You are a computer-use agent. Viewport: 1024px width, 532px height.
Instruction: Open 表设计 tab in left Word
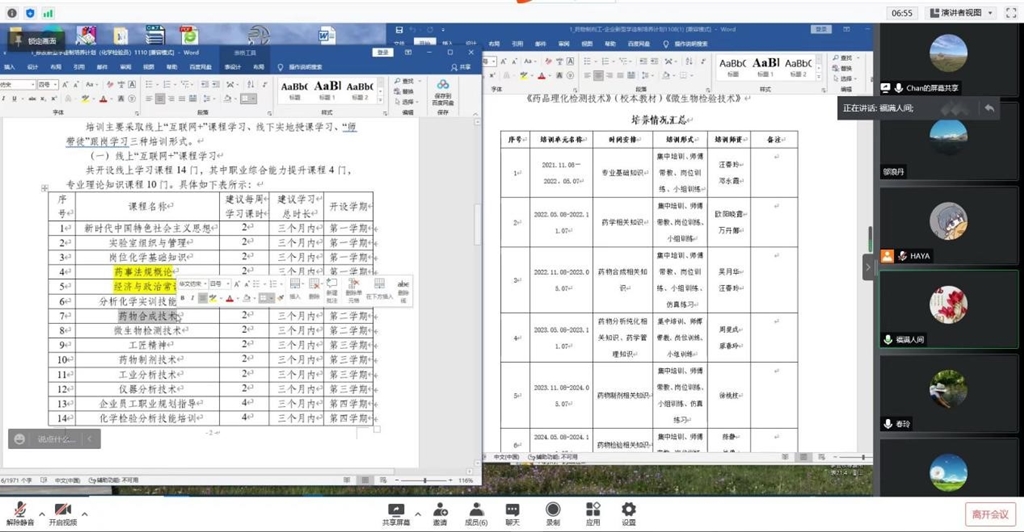click(x=232, y=67)
